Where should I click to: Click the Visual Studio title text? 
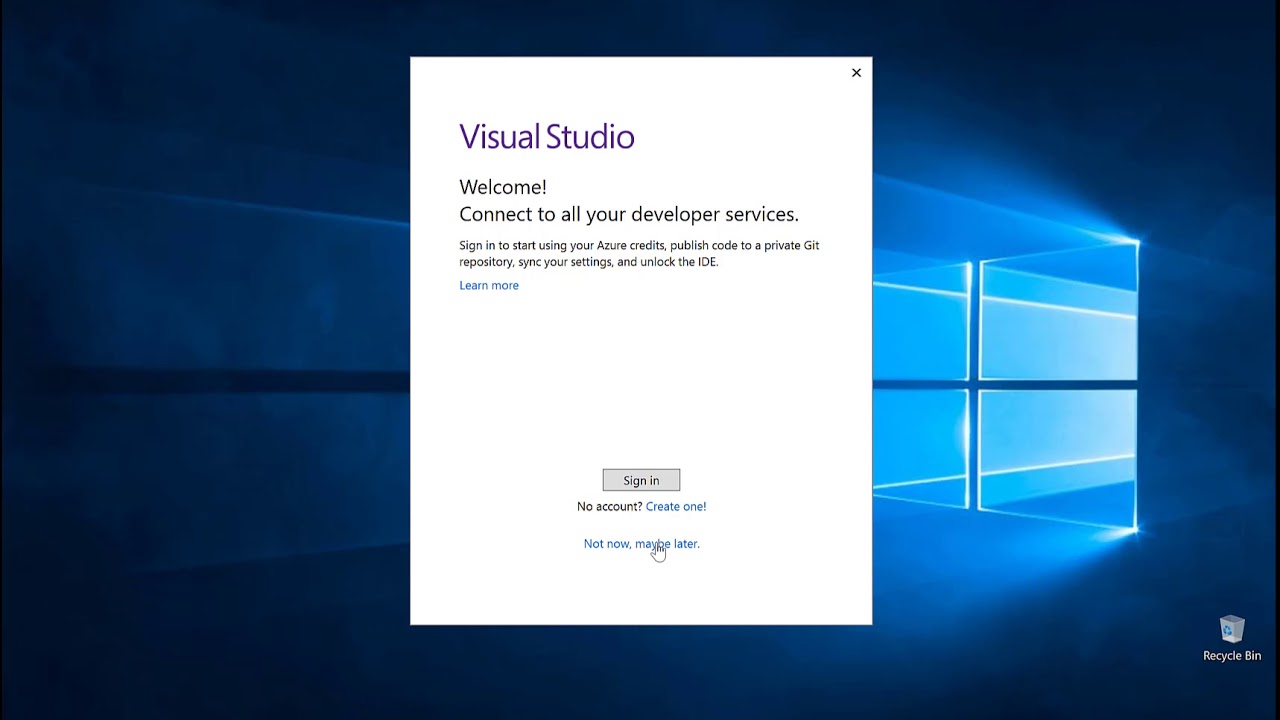point(547,137)
